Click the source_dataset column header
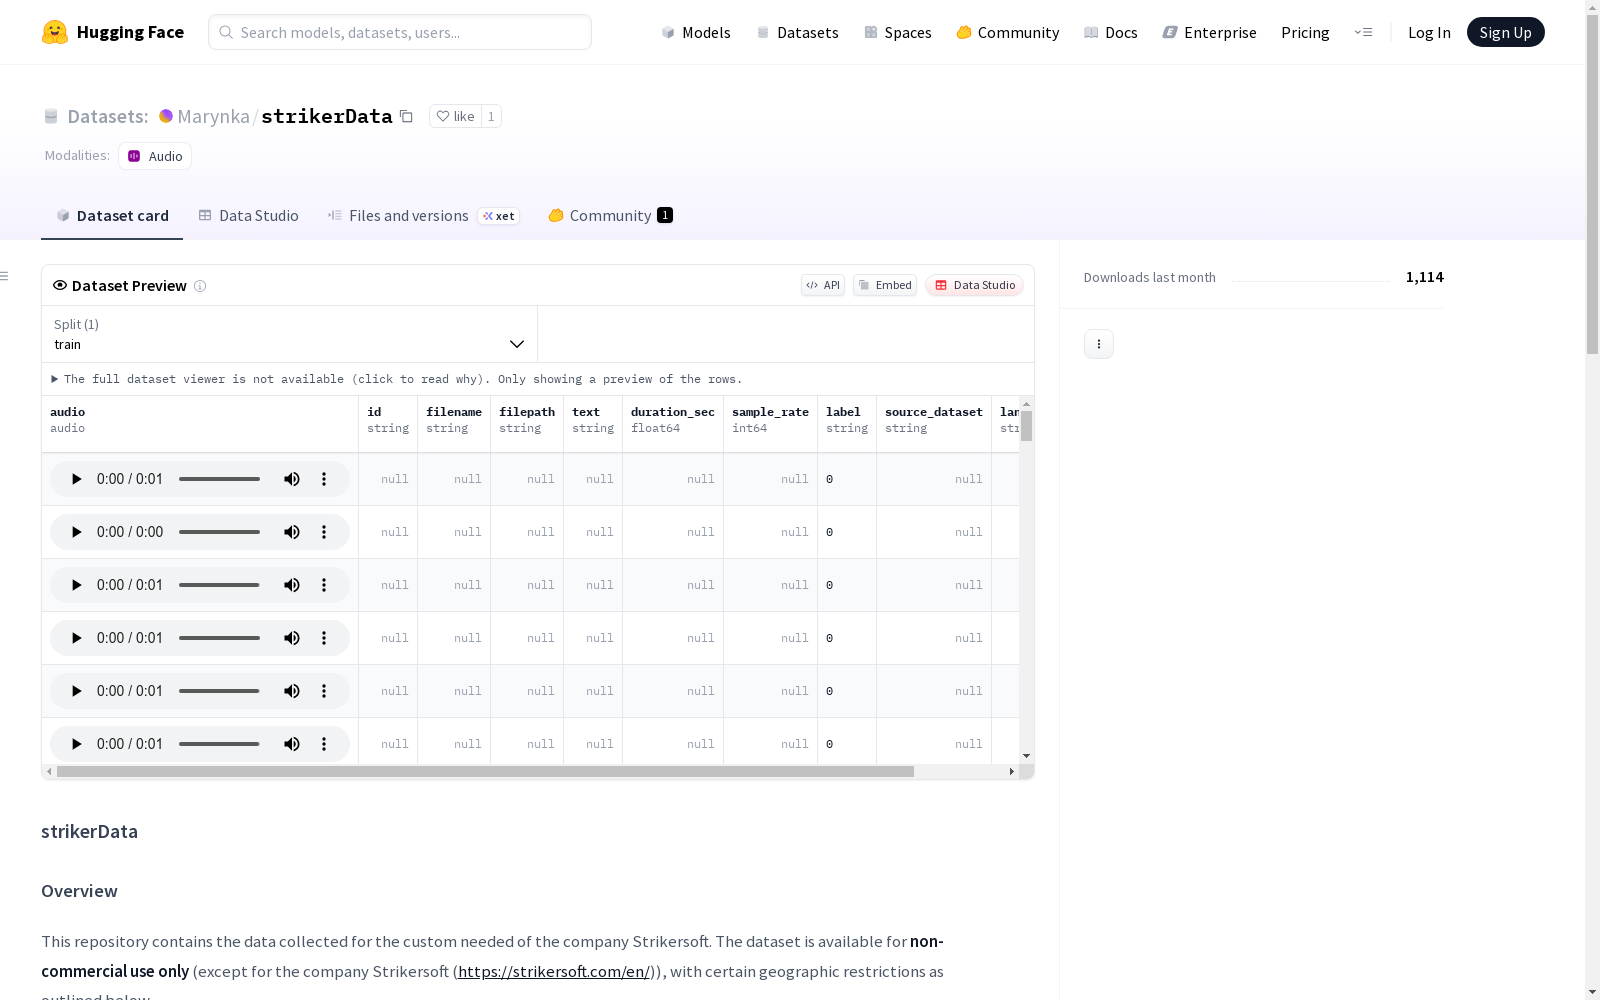1600x1000 pixels. click(x=934, y=424)
